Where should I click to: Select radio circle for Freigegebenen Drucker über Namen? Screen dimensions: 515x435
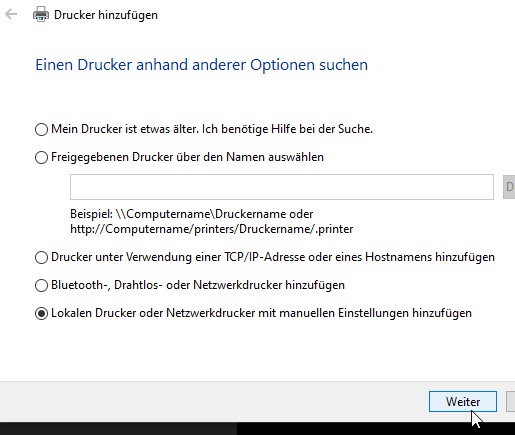coord(41,157)
